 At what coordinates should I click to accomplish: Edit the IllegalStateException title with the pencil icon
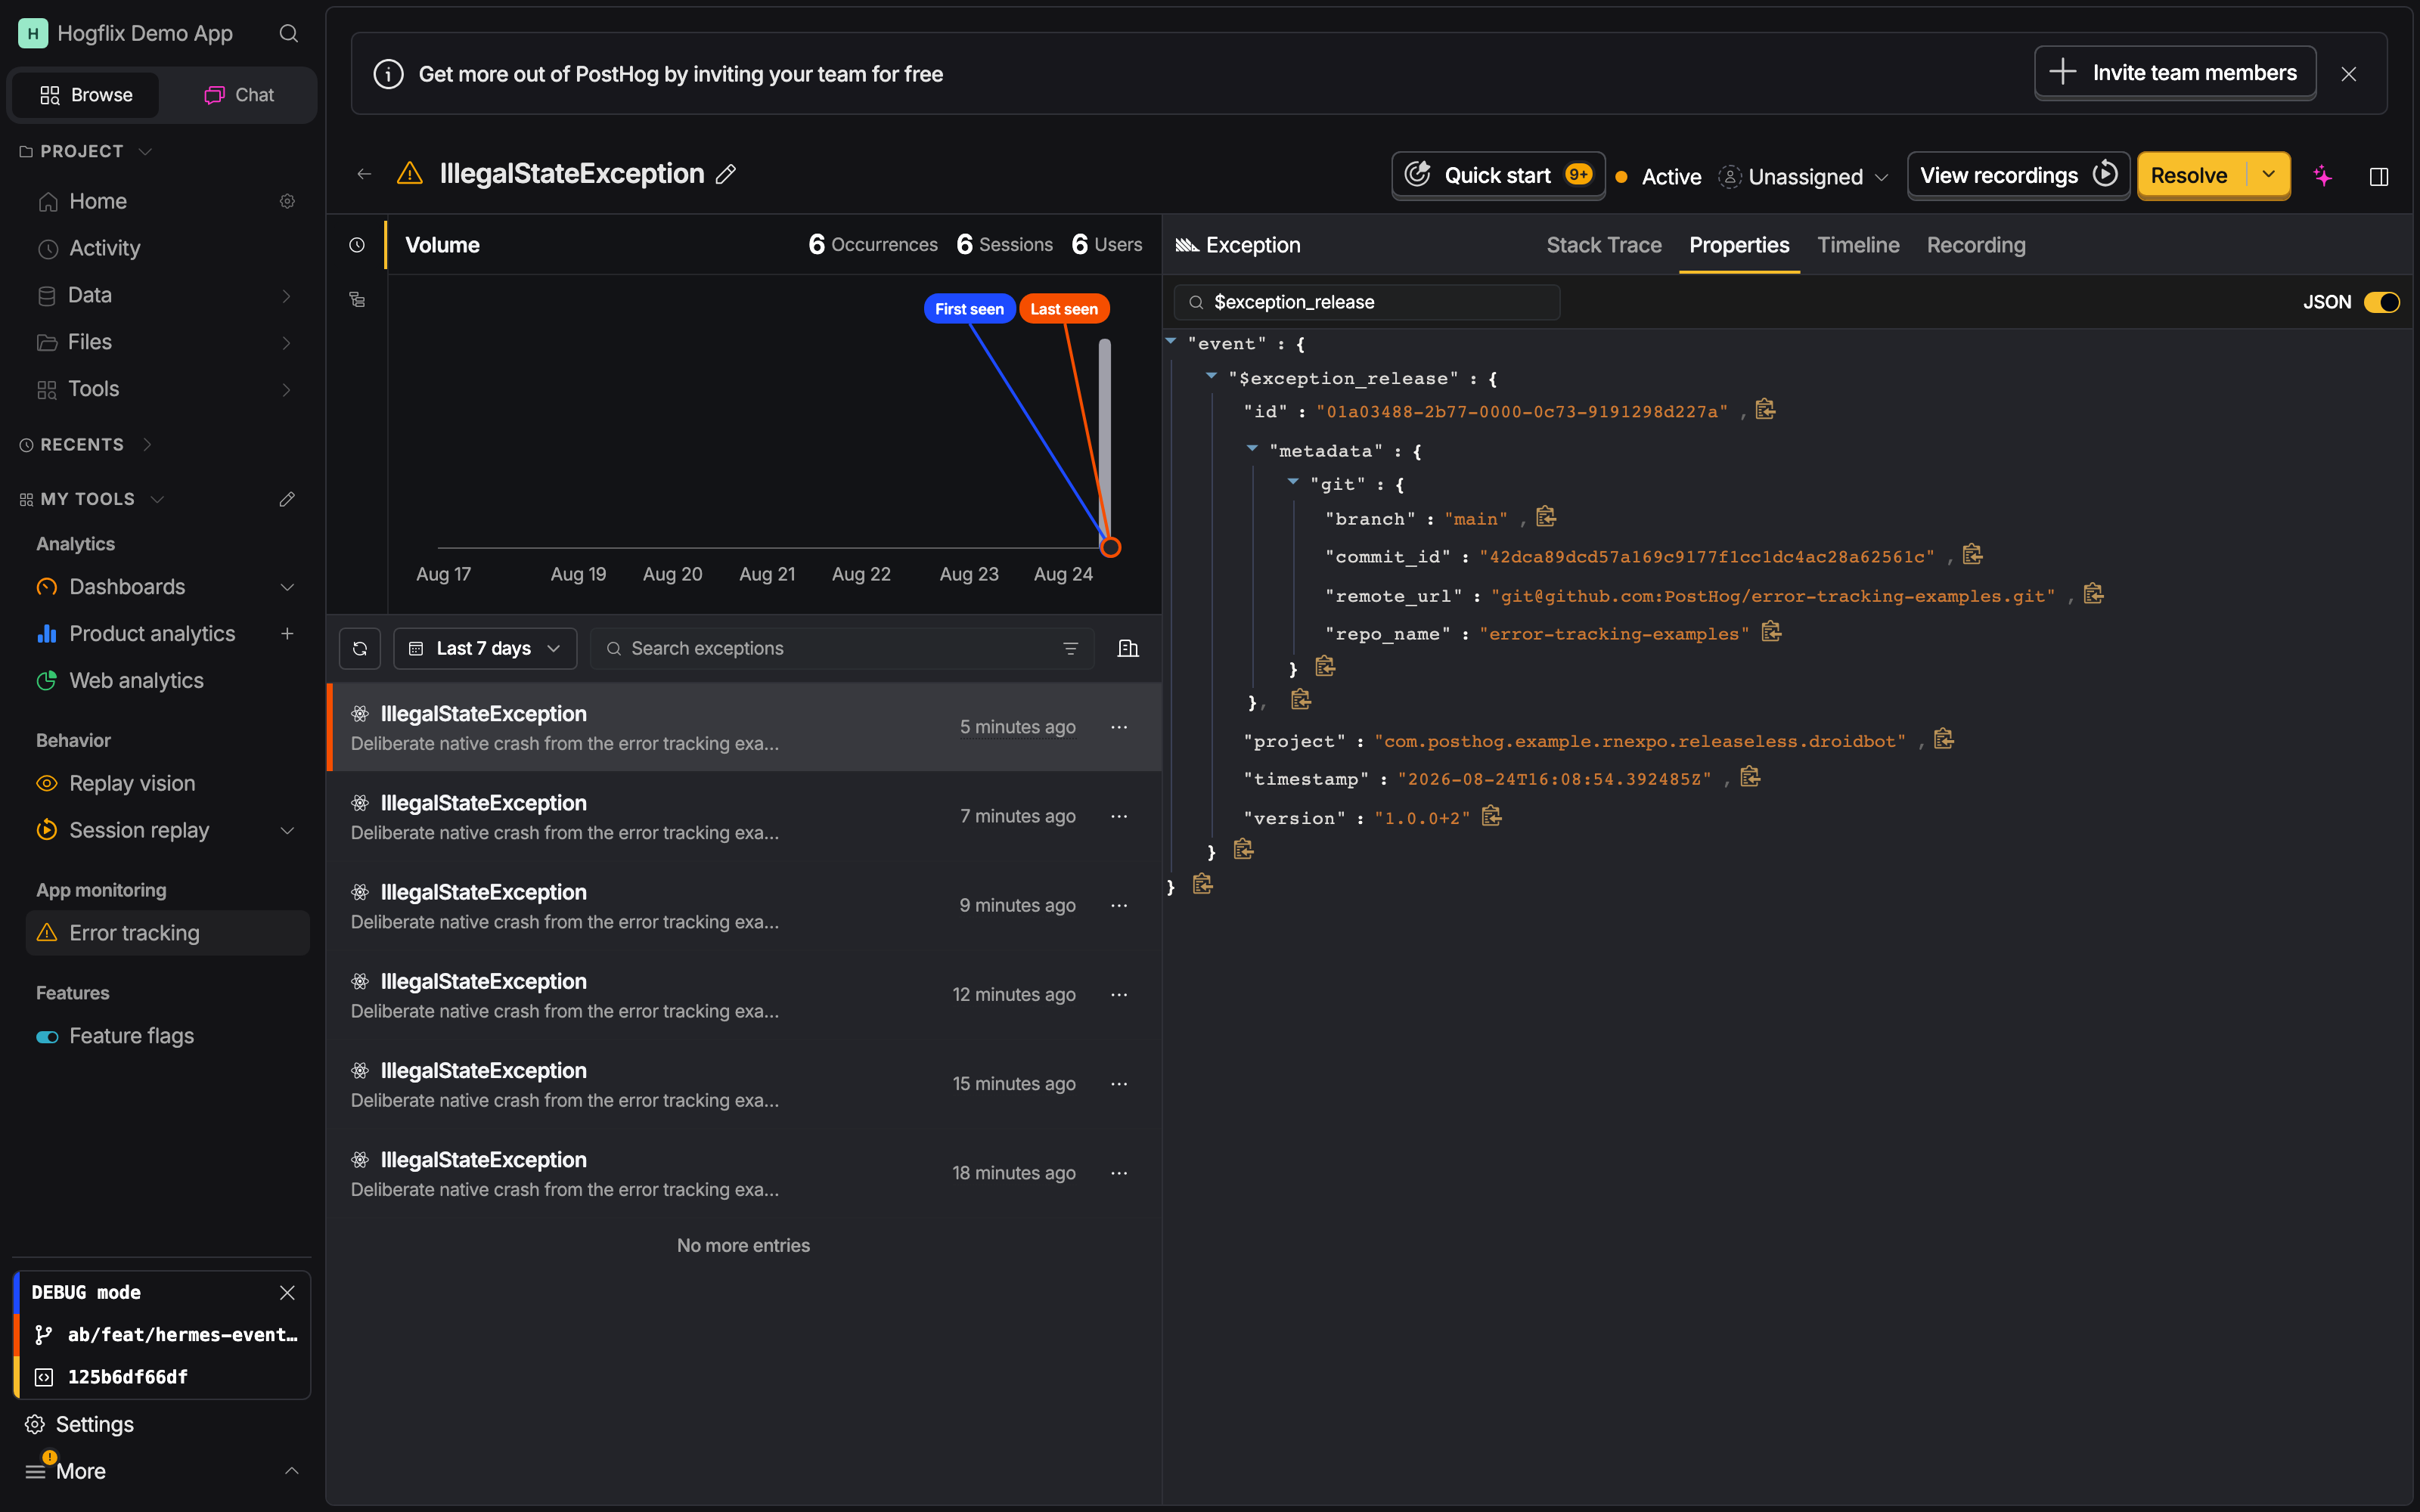pyautogui.click(x=726, y=174)
